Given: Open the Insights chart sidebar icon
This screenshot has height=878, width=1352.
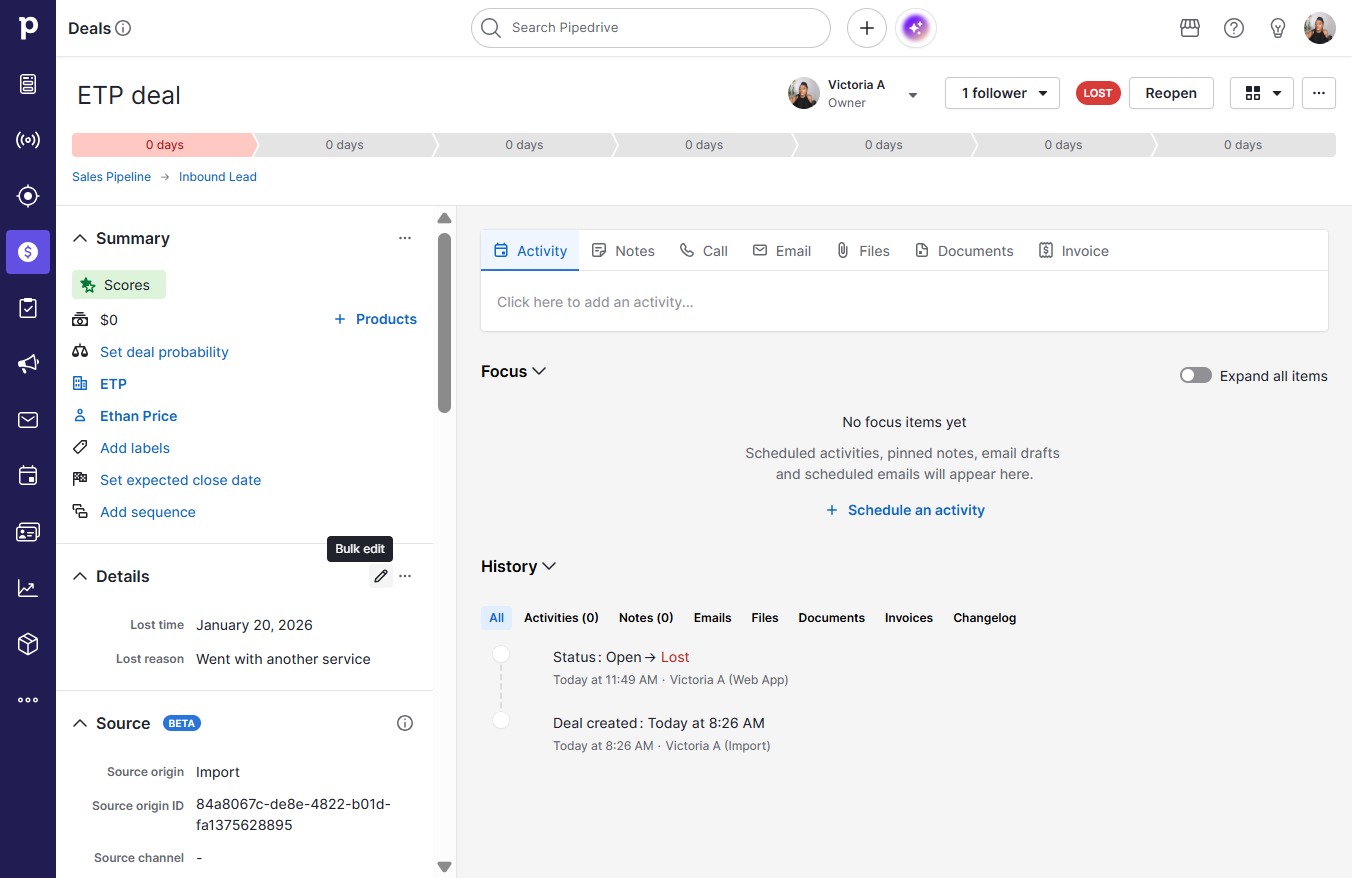Looking at the screenshot, I should click(28, 588).
